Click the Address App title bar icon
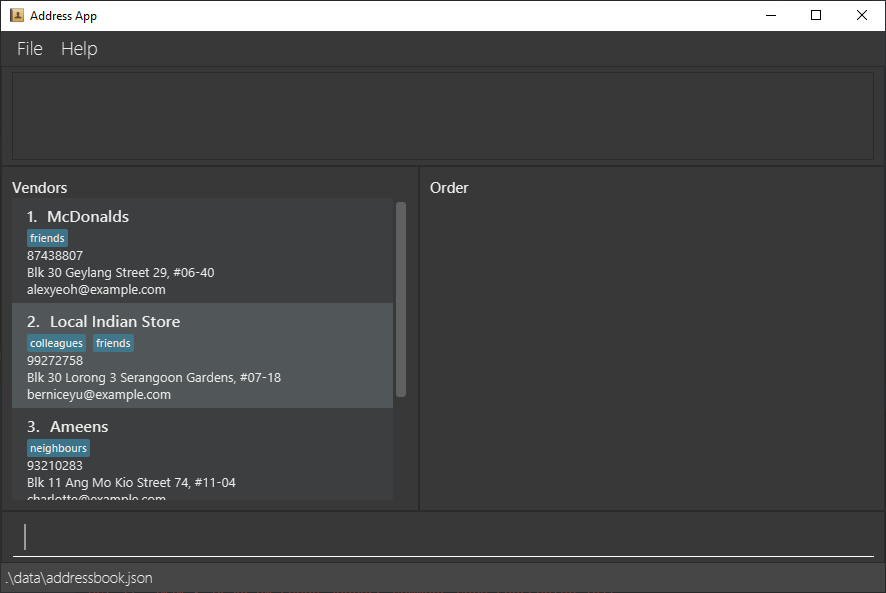This screenshot has width=886, height=593. click(17, 15)
